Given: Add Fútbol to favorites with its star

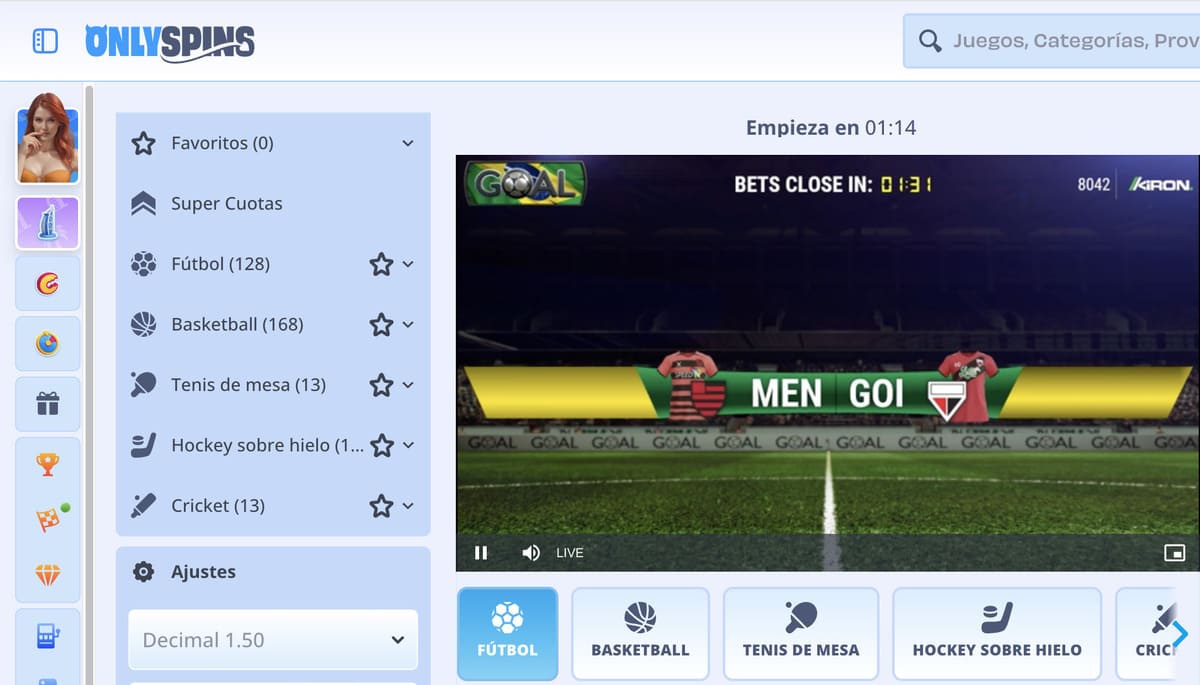Looking at the screenshot, I should (x=381, y=264).
